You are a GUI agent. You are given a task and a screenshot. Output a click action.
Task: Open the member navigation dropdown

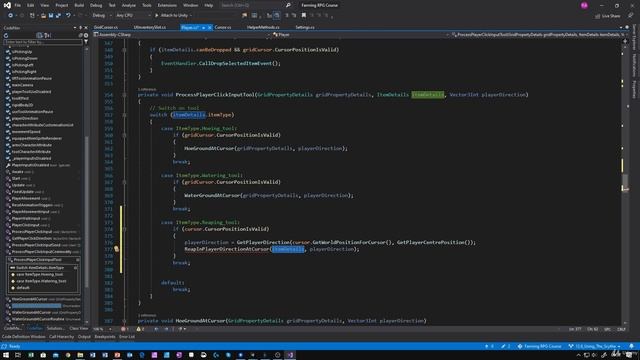pos(539,35)
